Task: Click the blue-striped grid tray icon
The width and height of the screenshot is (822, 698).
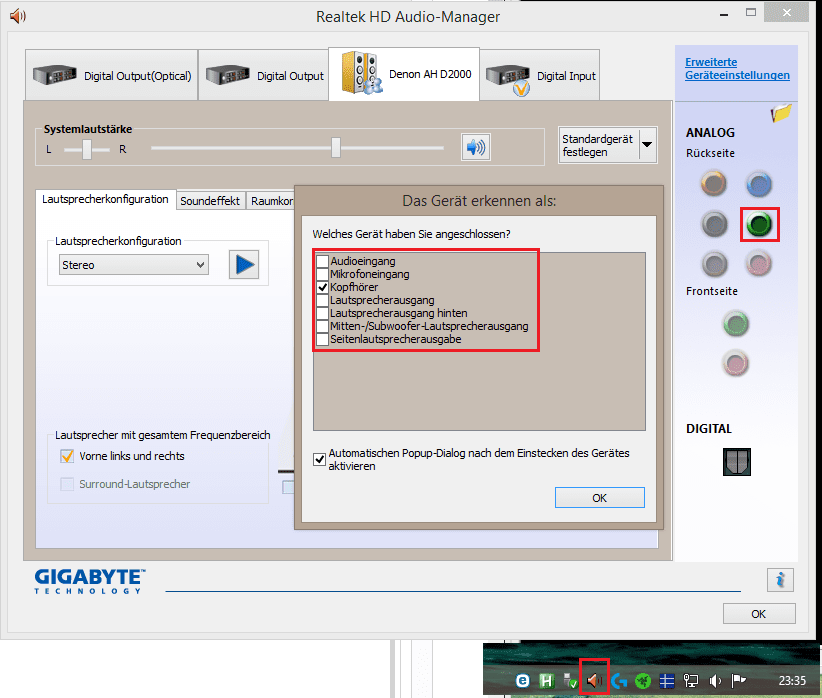Action: pos(666,681)
